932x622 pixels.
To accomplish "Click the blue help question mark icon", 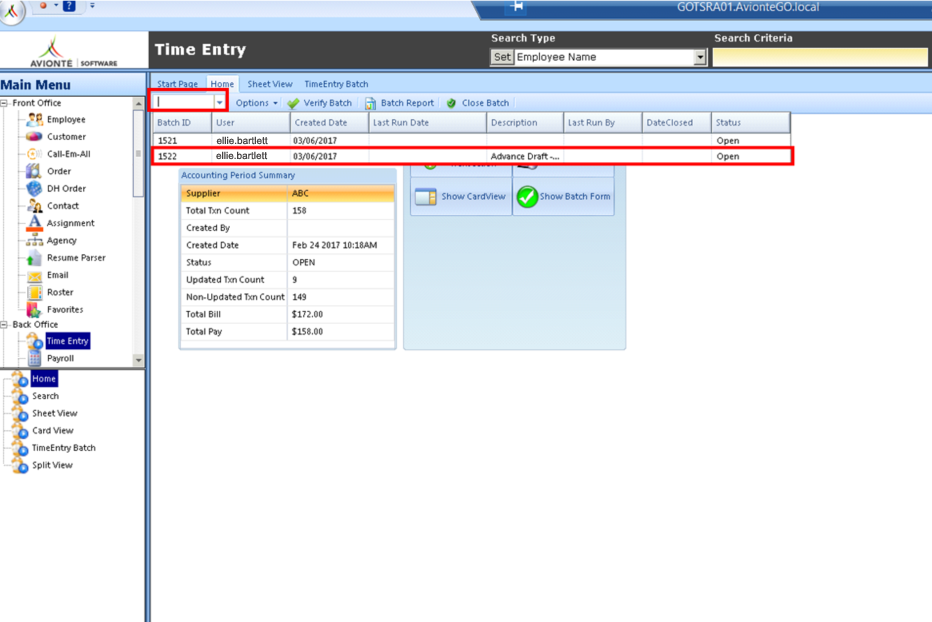I will tap(69, 6).
